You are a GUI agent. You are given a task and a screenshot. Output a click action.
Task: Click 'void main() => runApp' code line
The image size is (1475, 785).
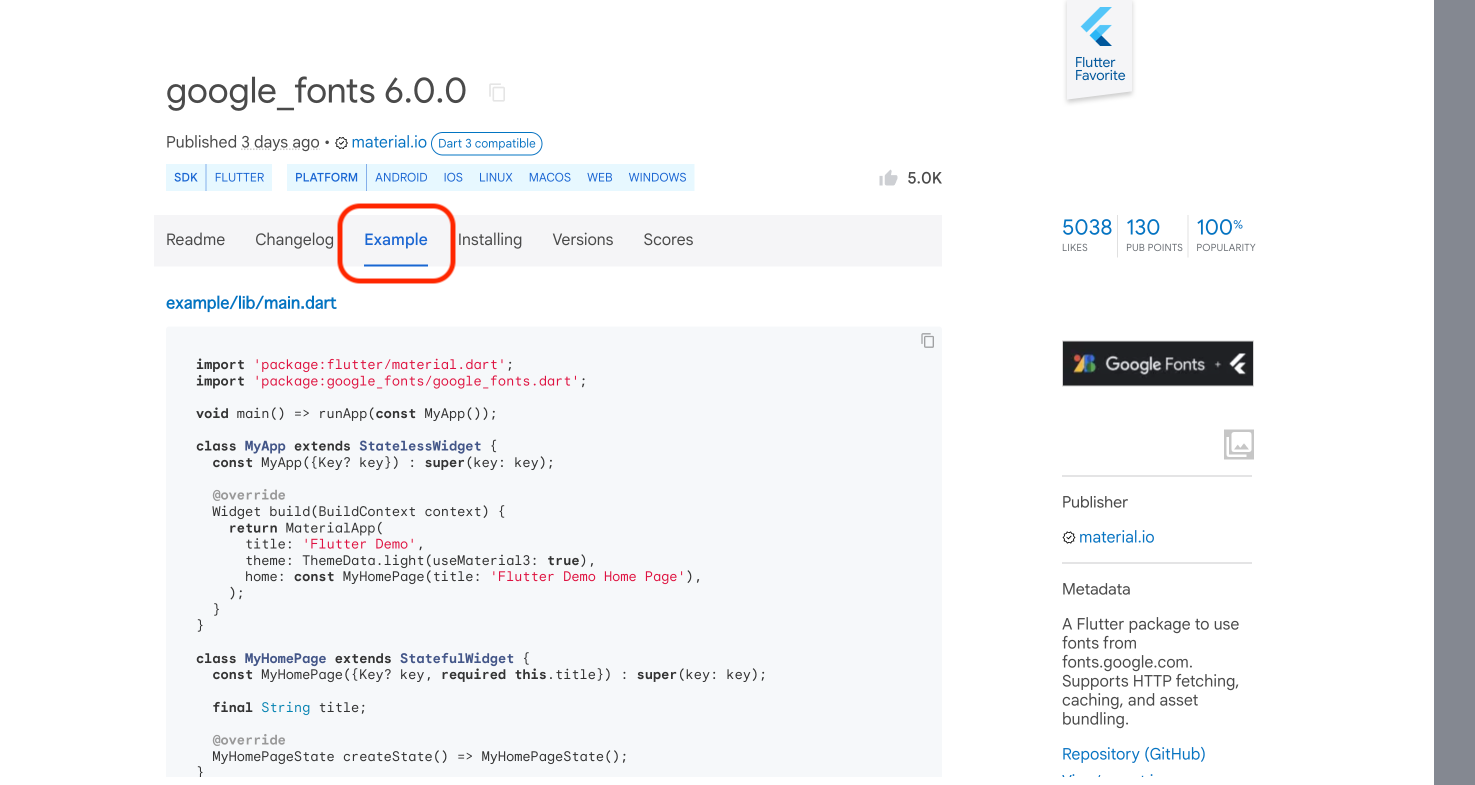click(346, 413)
